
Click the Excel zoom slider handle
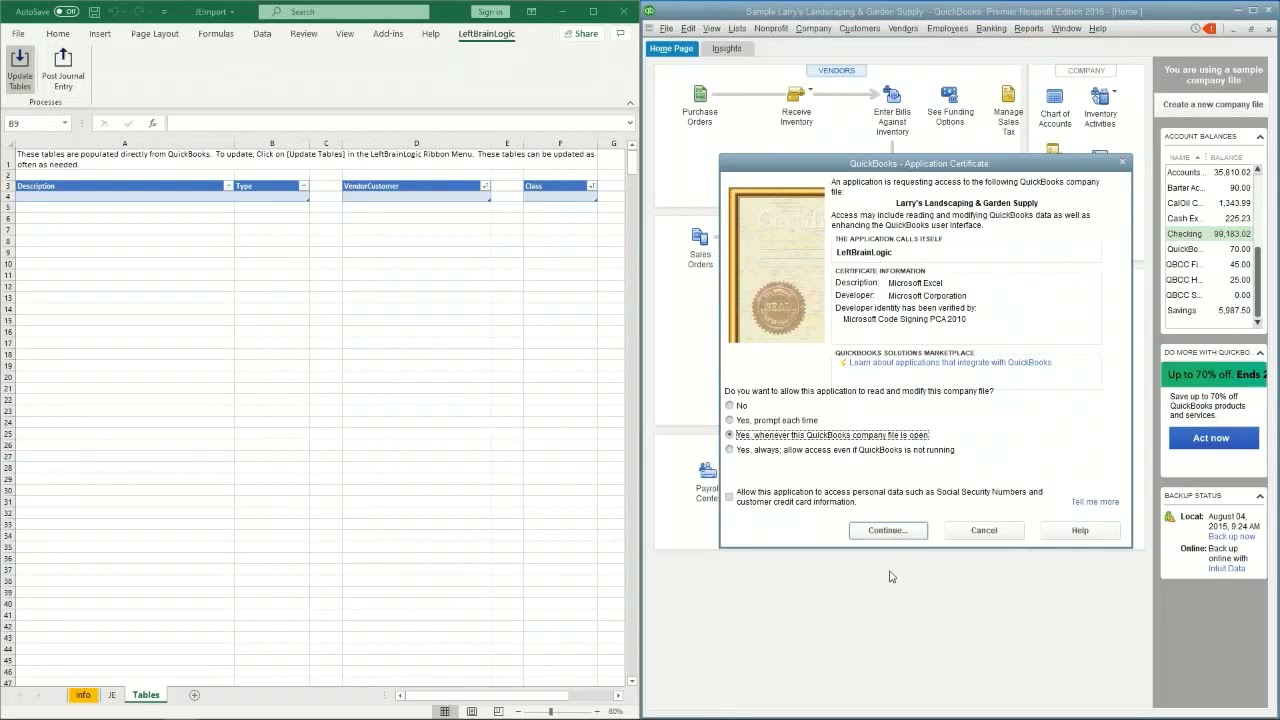550,711
